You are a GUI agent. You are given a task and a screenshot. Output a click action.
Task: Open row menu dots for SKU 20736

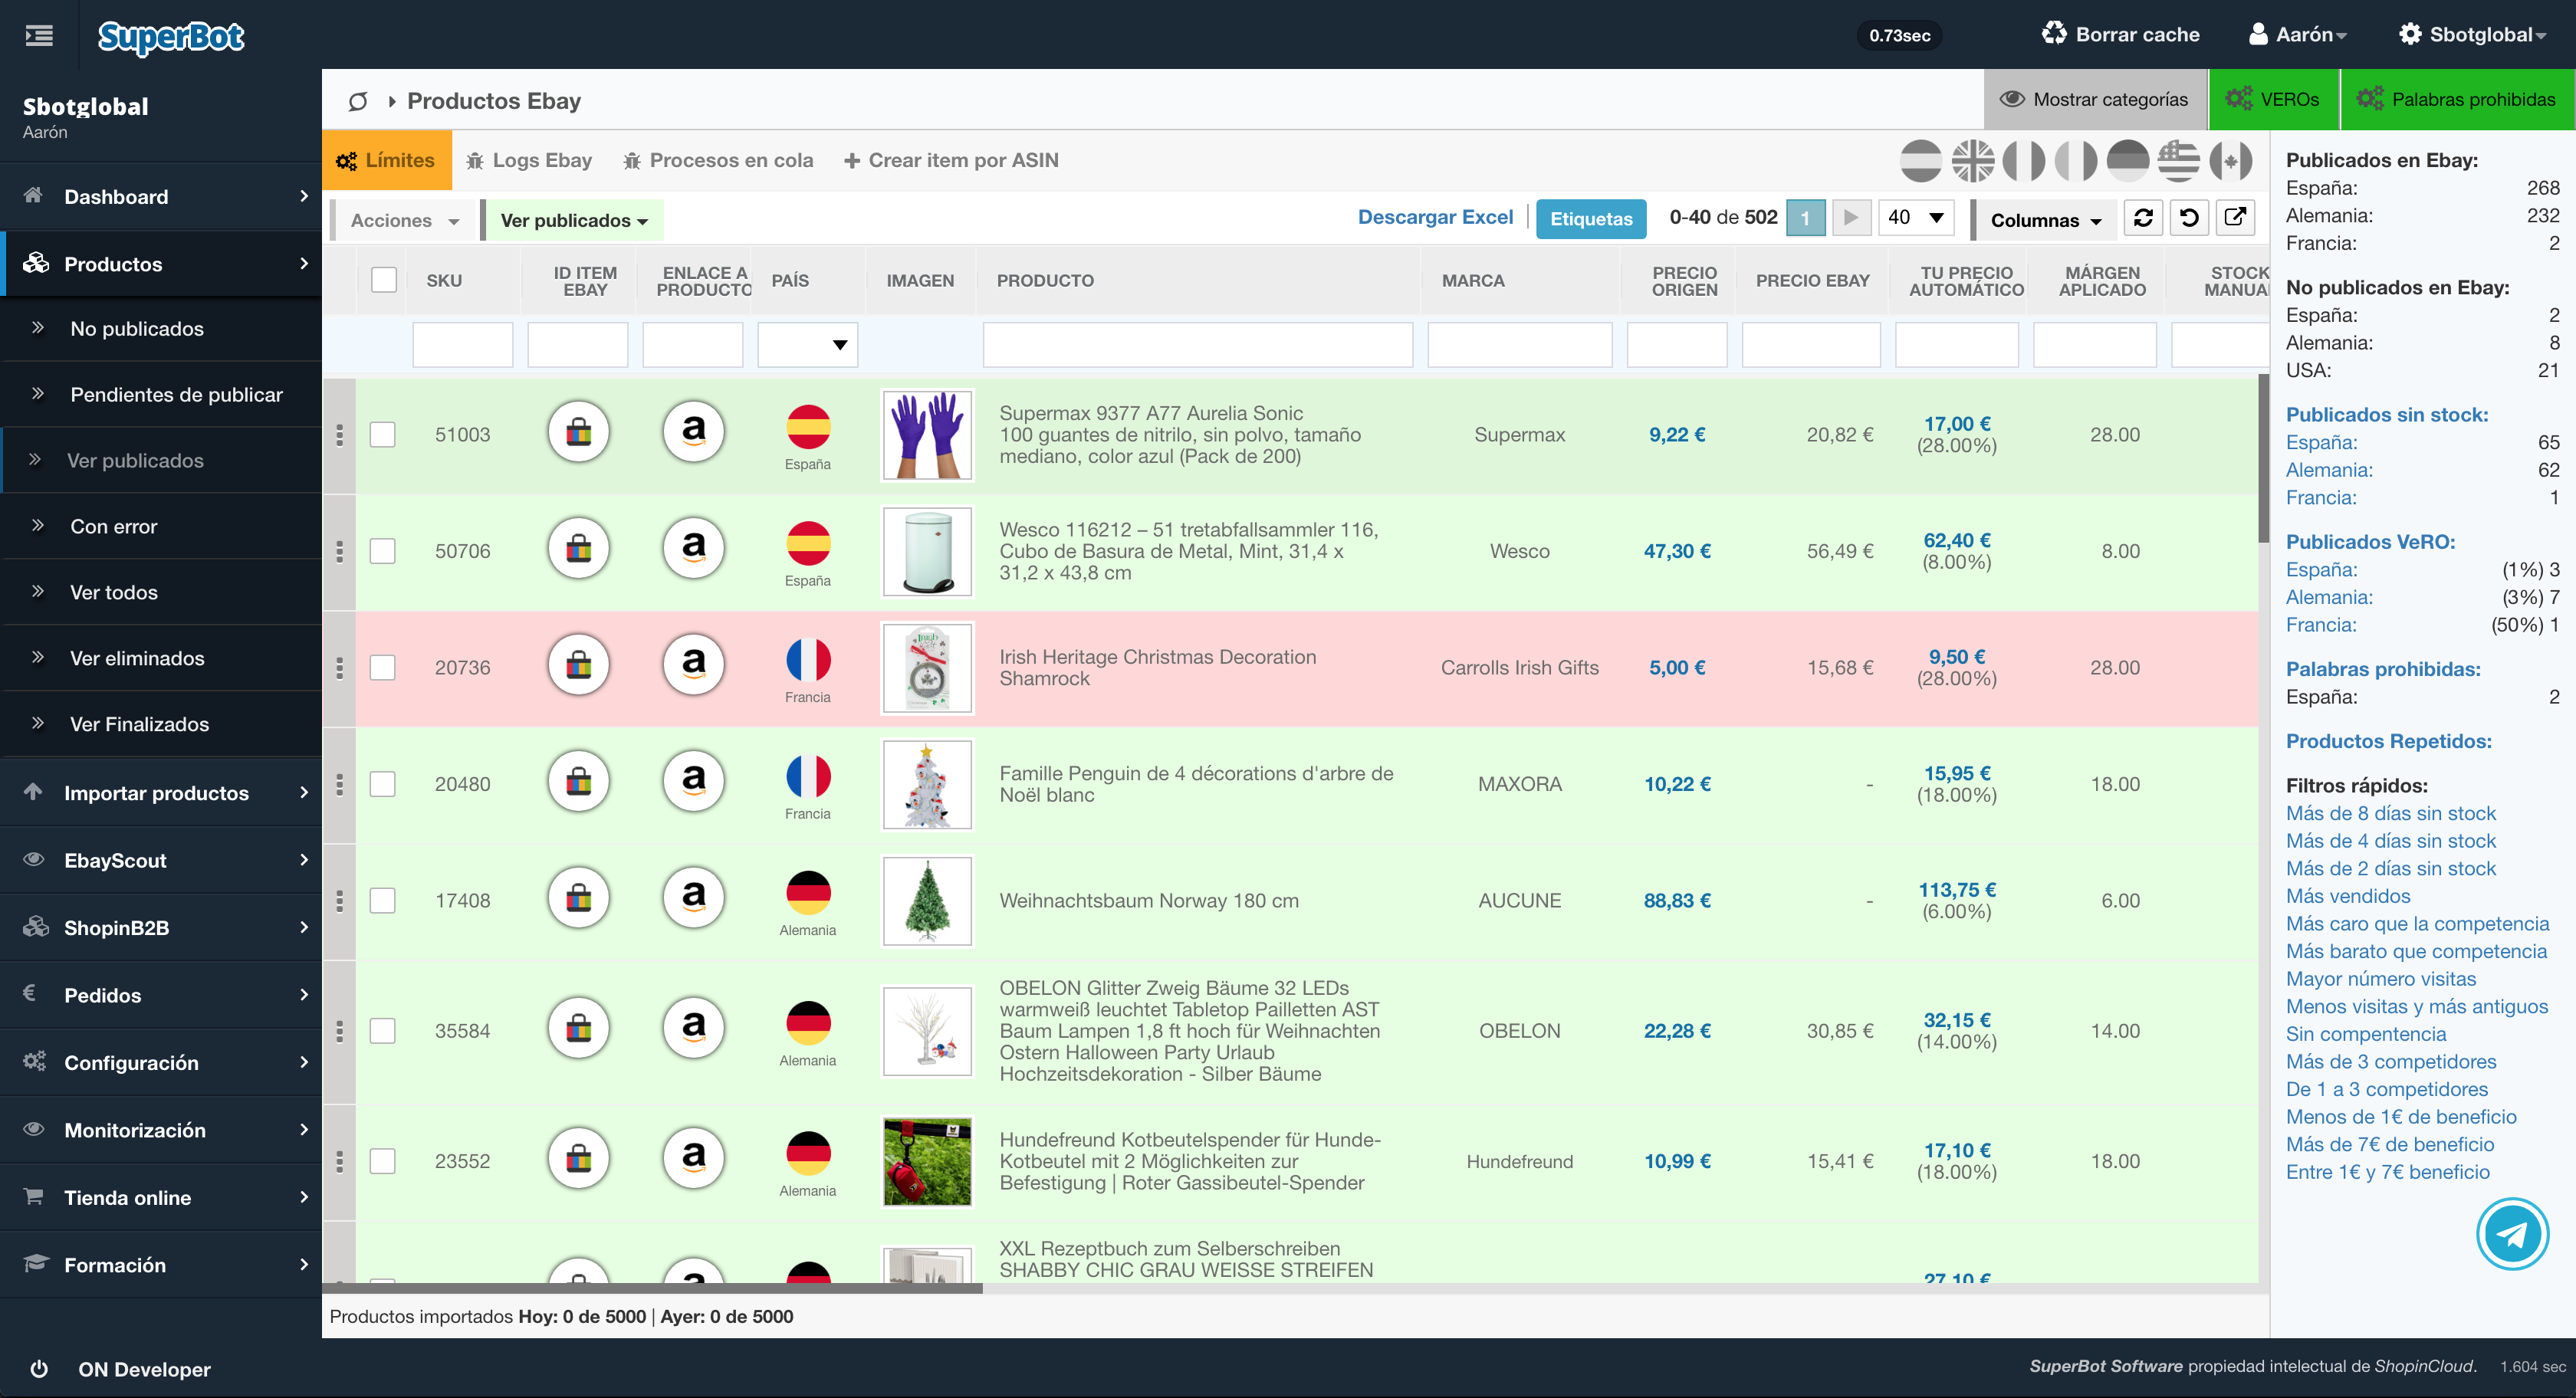340,668
